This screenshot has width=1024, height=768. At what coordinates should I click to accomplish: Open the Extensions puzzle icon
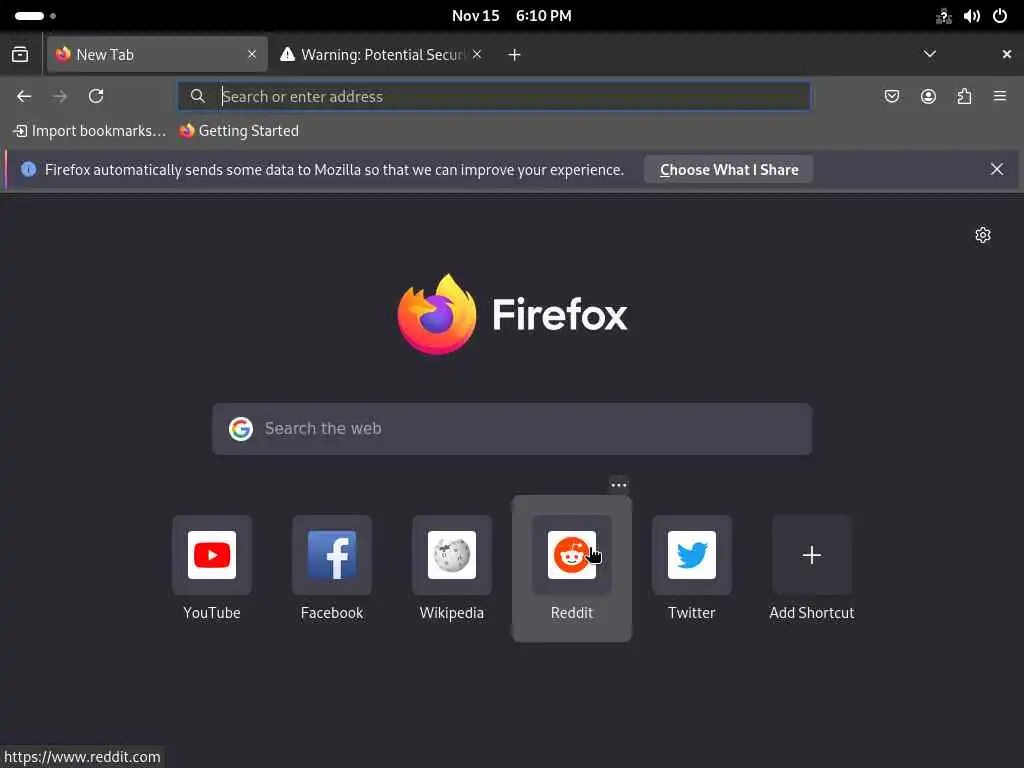click(965, 97)
